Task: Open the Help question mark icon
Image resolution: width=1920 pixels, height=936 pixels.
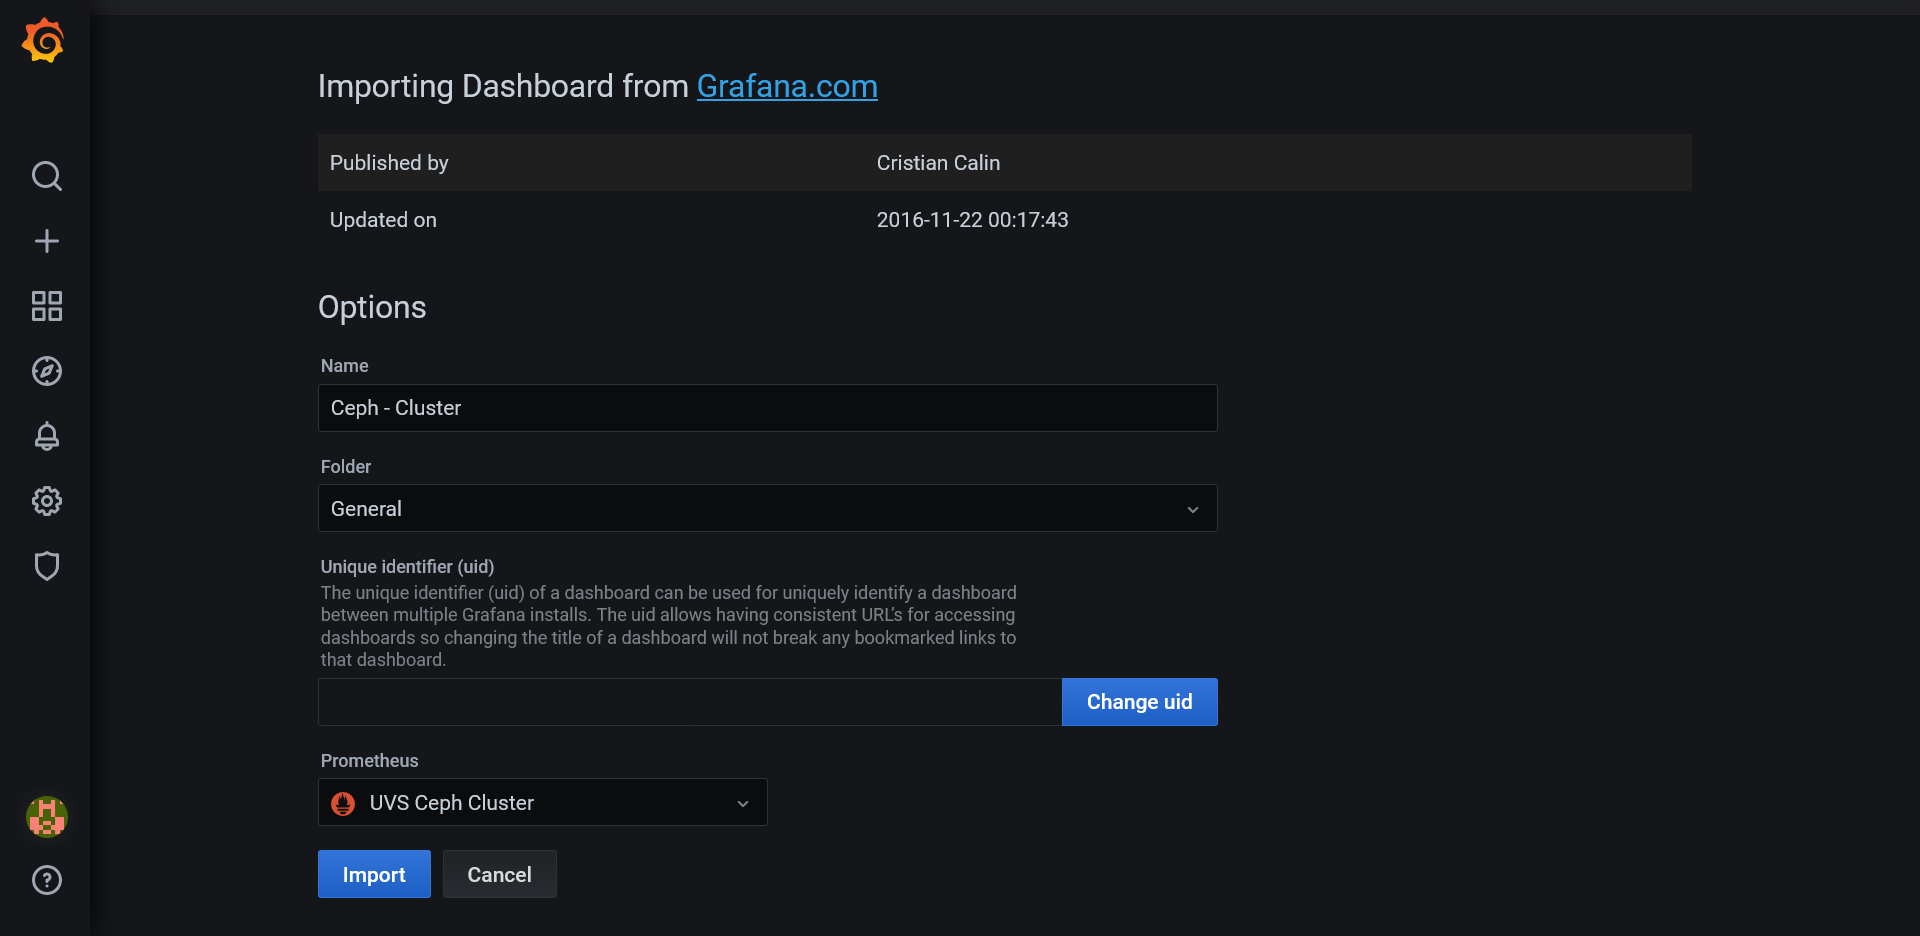Action: 47,880
